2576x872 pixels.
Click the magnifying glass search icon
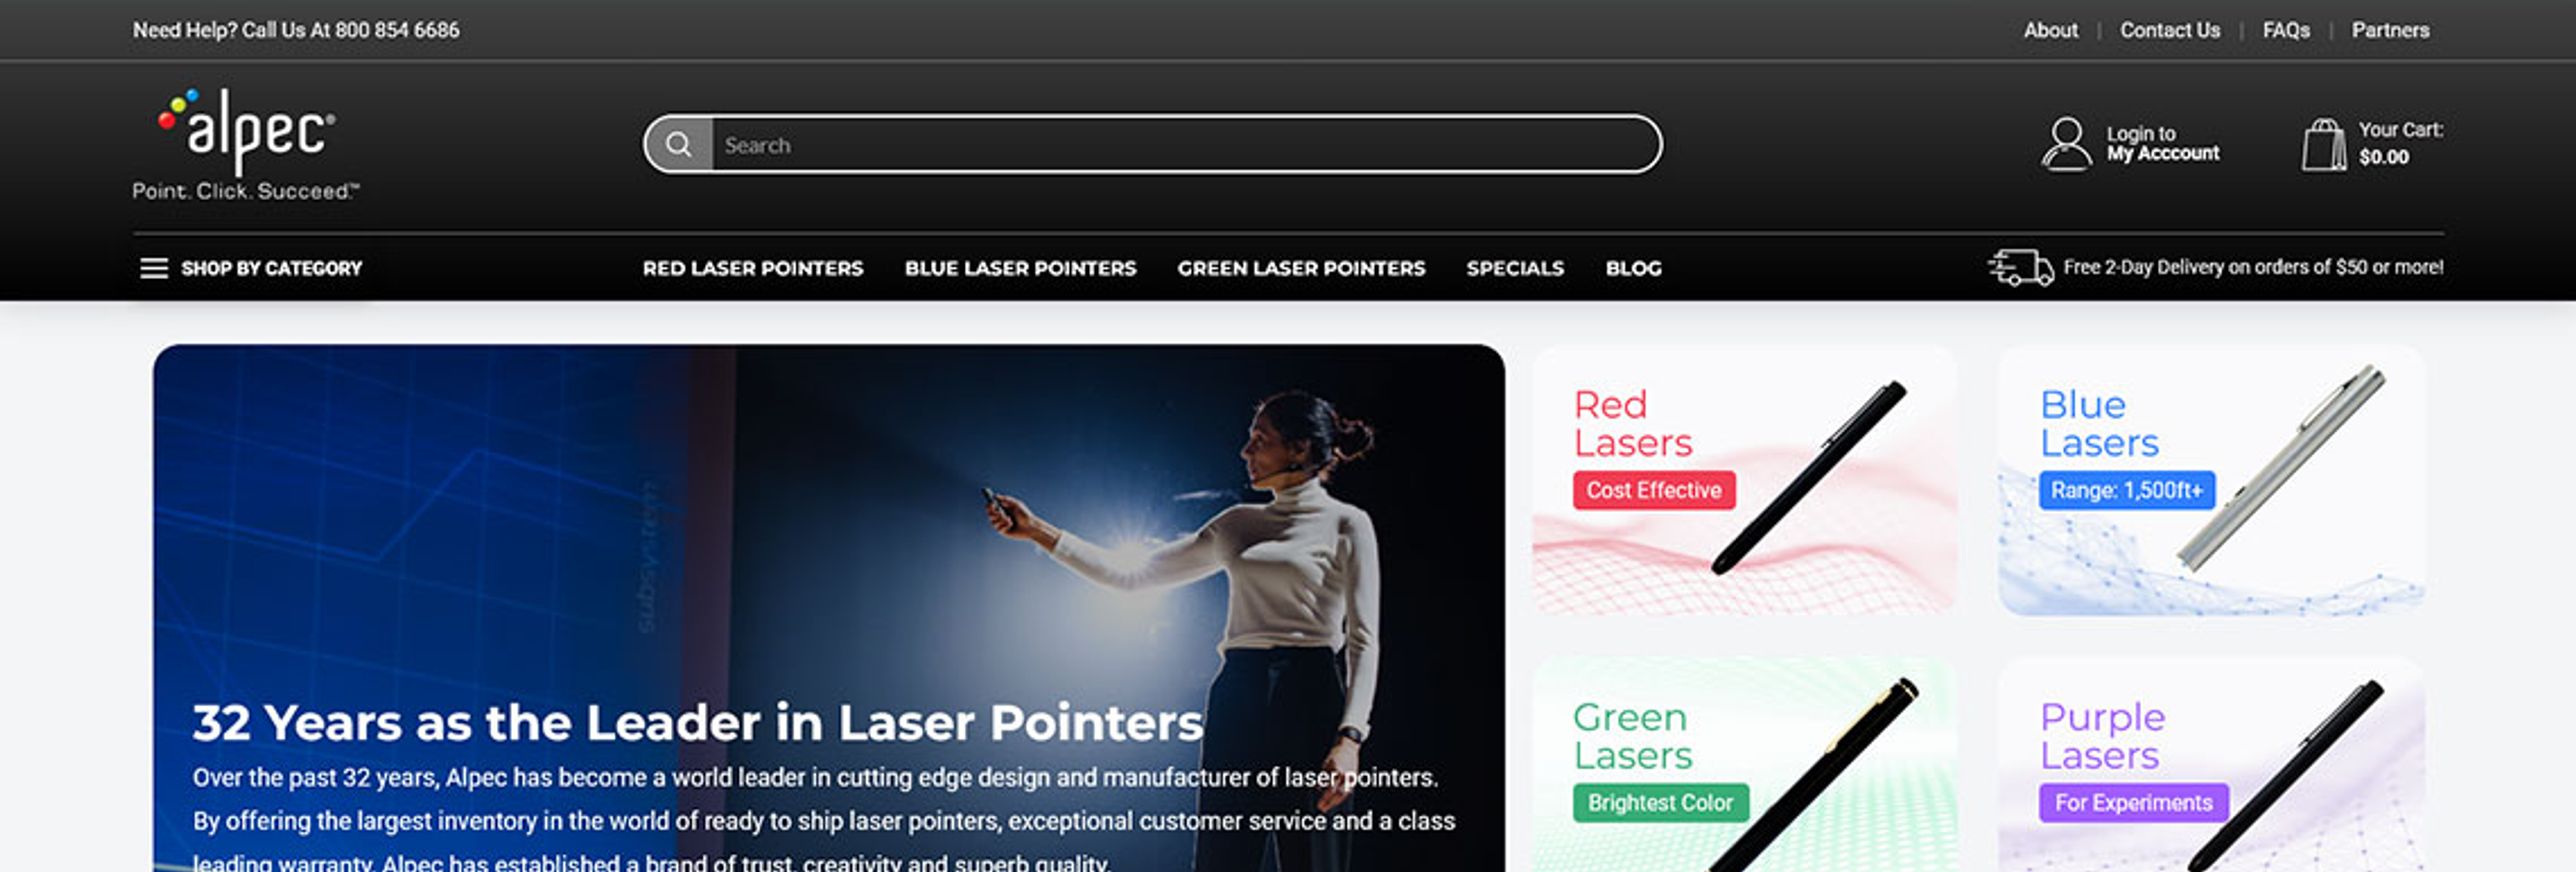679,144
